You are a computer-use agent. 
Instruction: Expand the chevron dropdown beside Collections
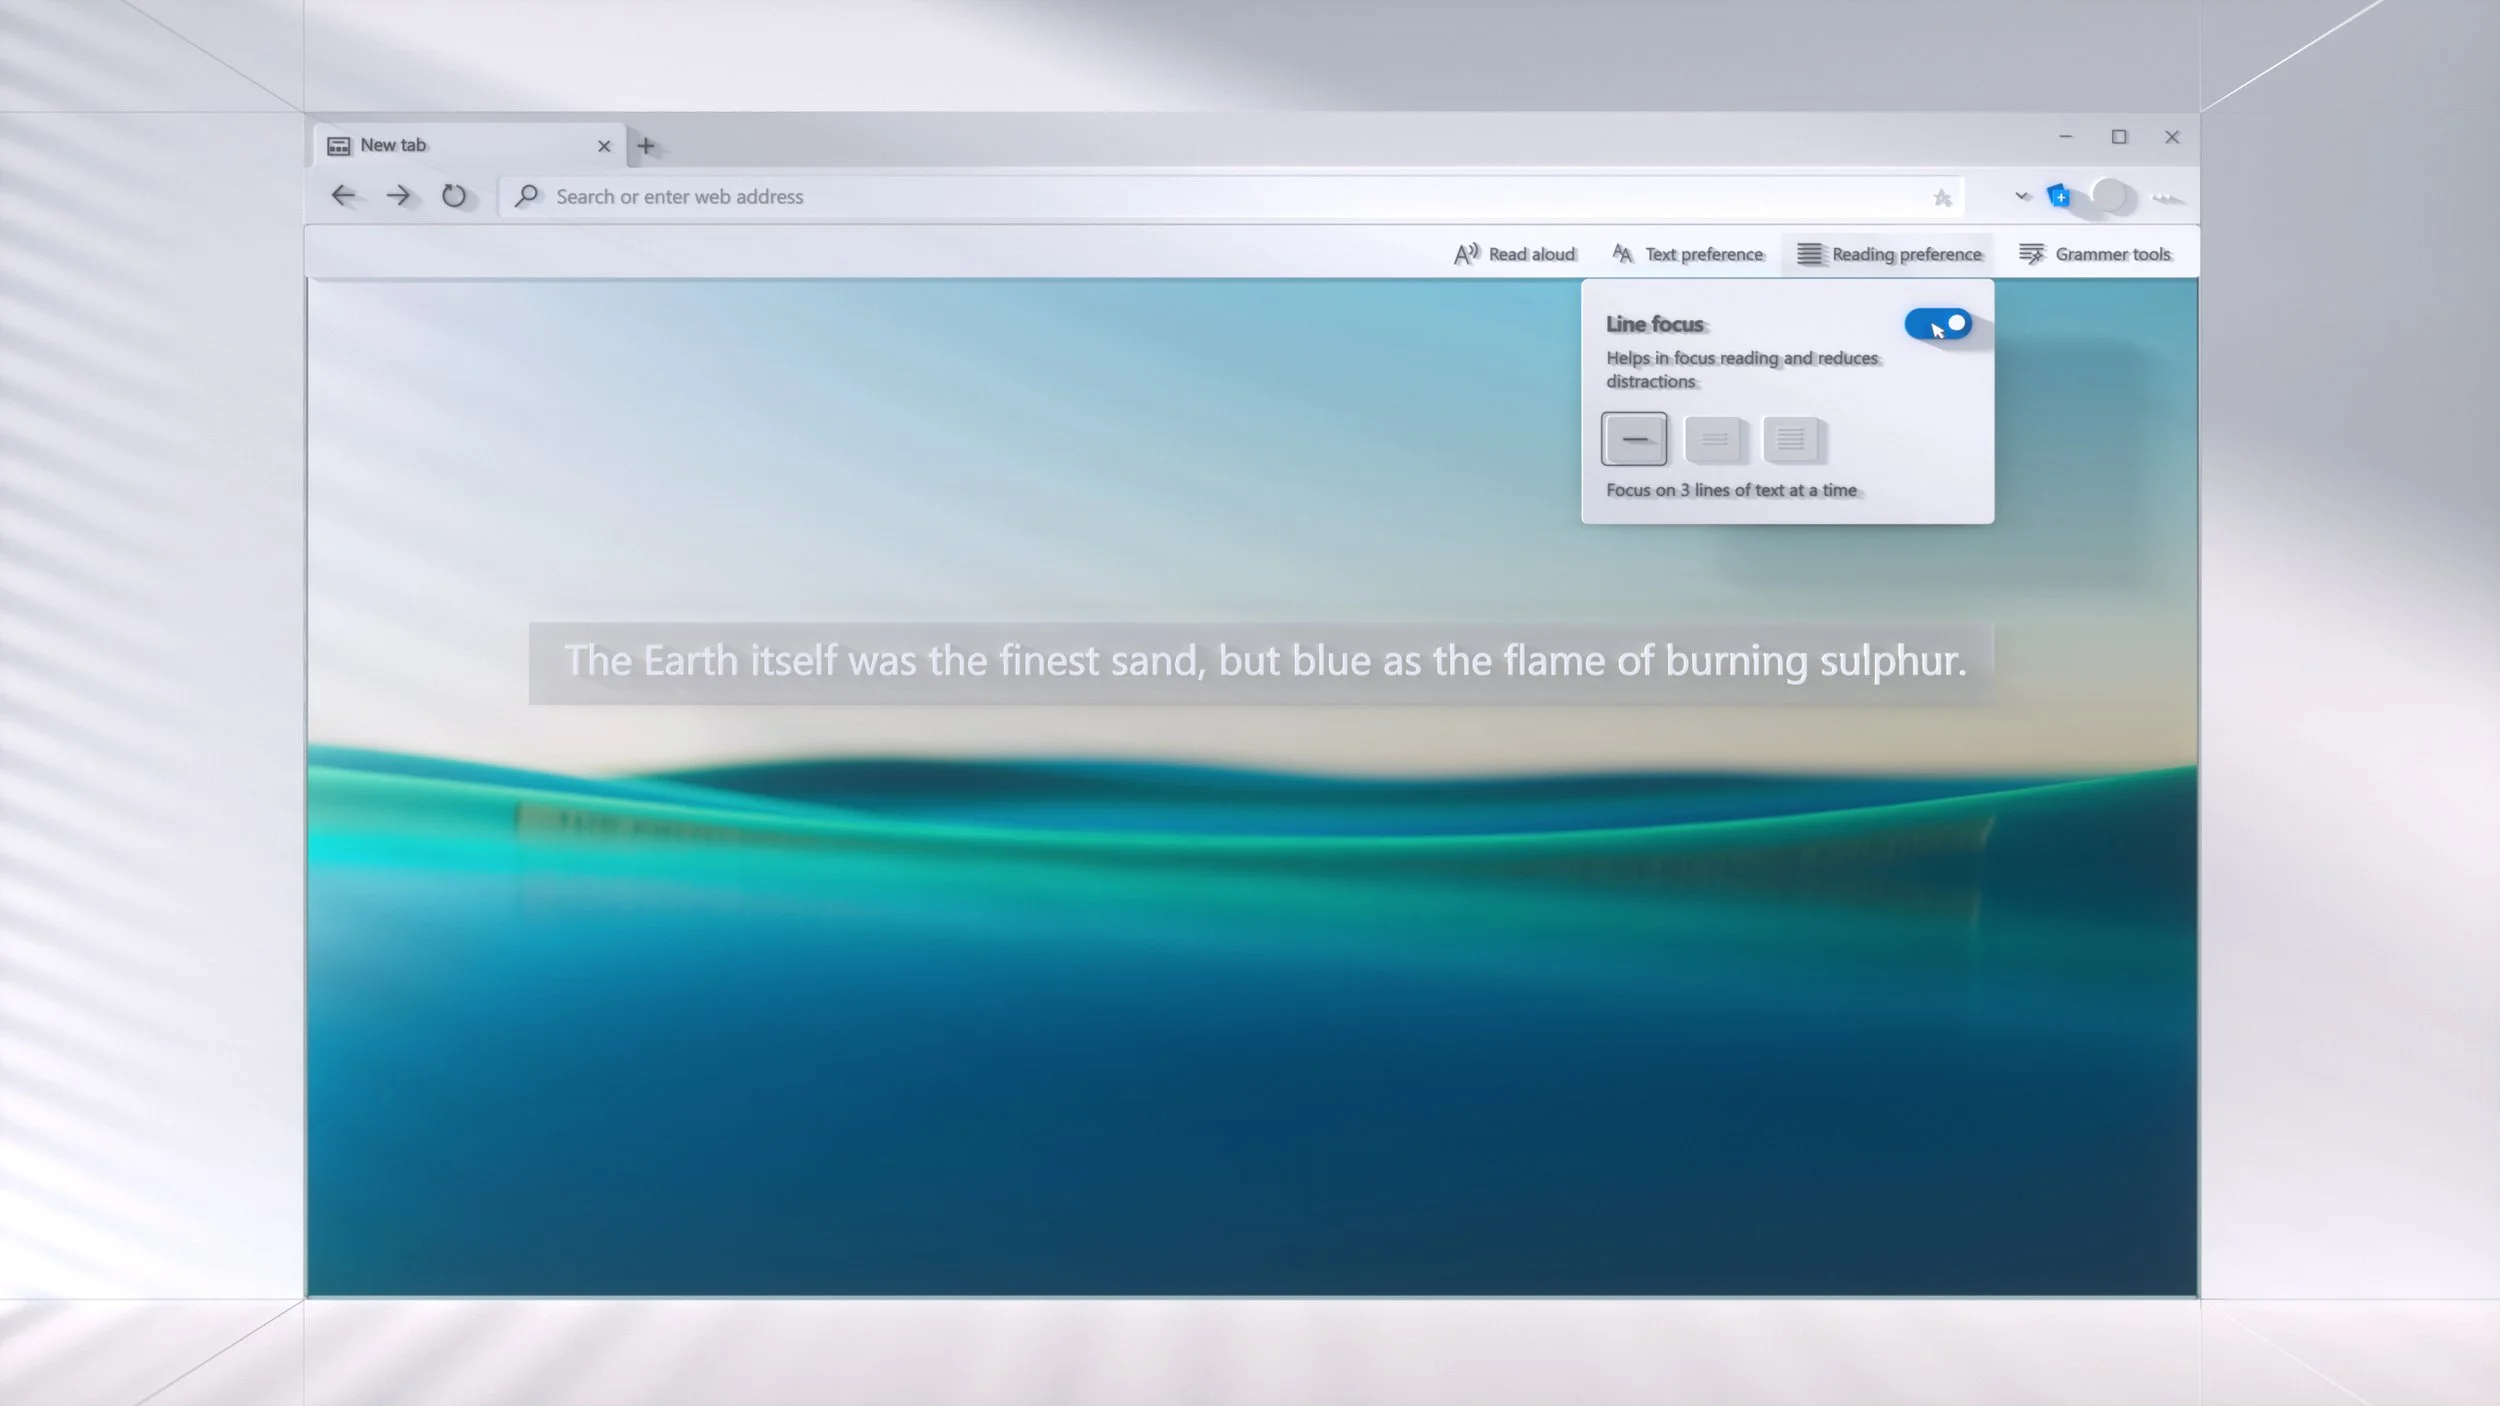coord(2022,196)
